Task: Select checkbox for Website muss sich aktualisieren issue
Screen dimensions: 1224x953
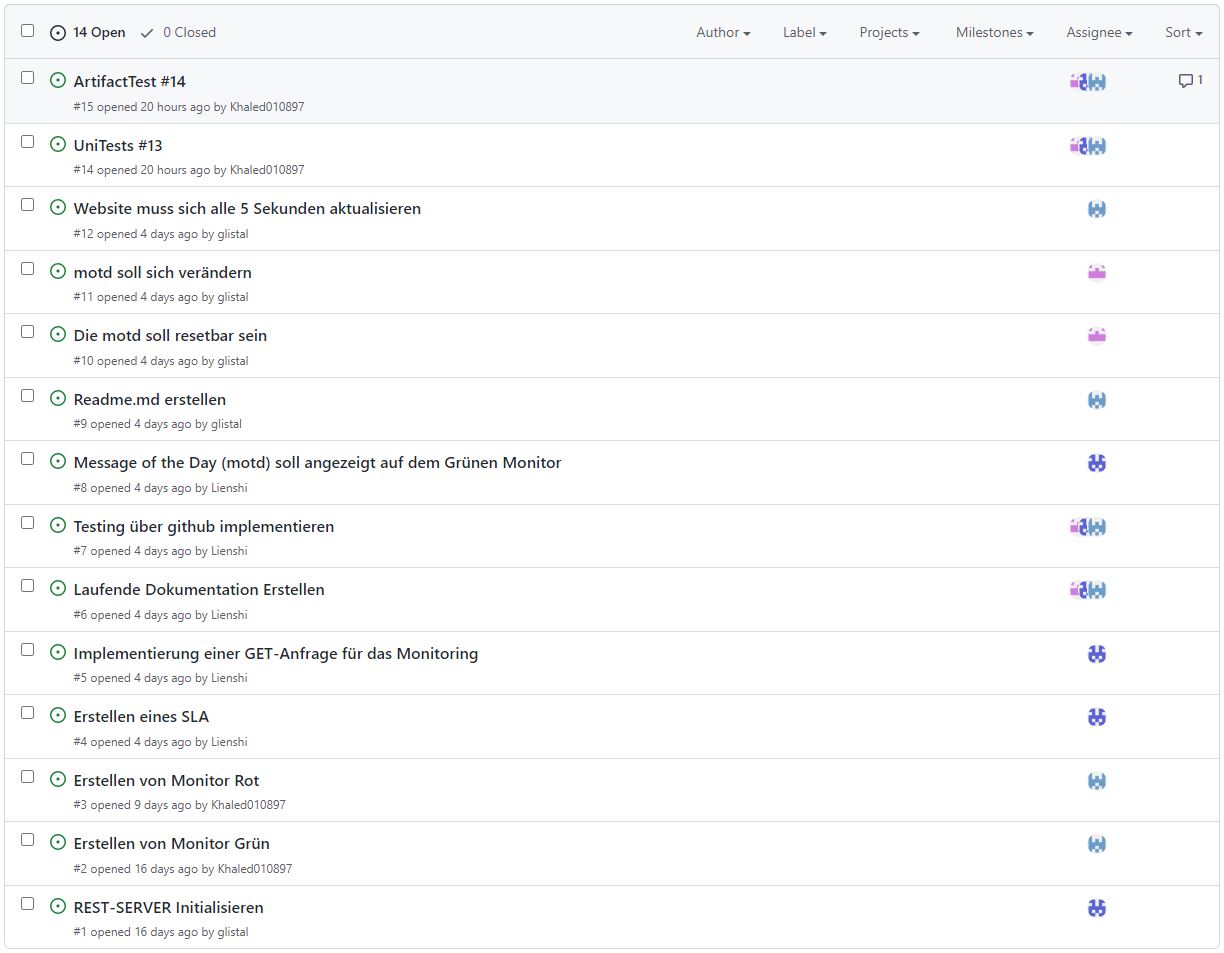Action: (28, 204)
